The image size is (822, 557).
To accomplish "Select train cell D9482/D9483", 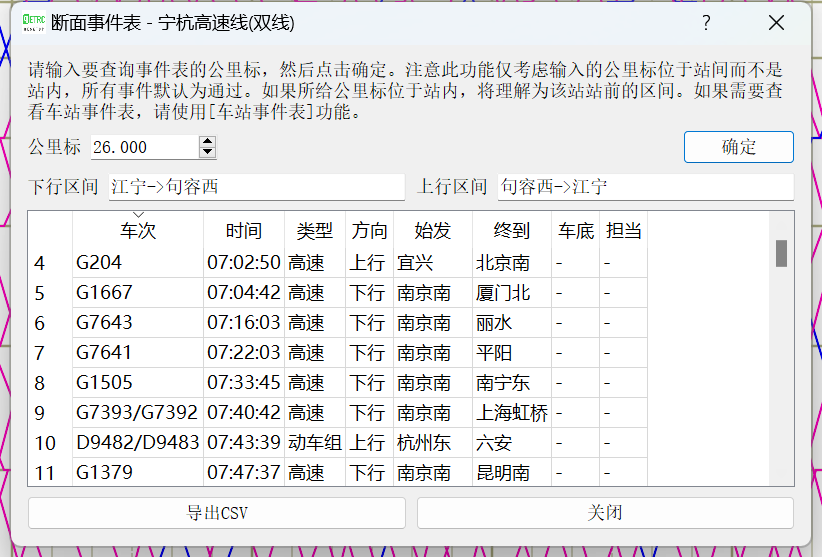I will [138, 443].
